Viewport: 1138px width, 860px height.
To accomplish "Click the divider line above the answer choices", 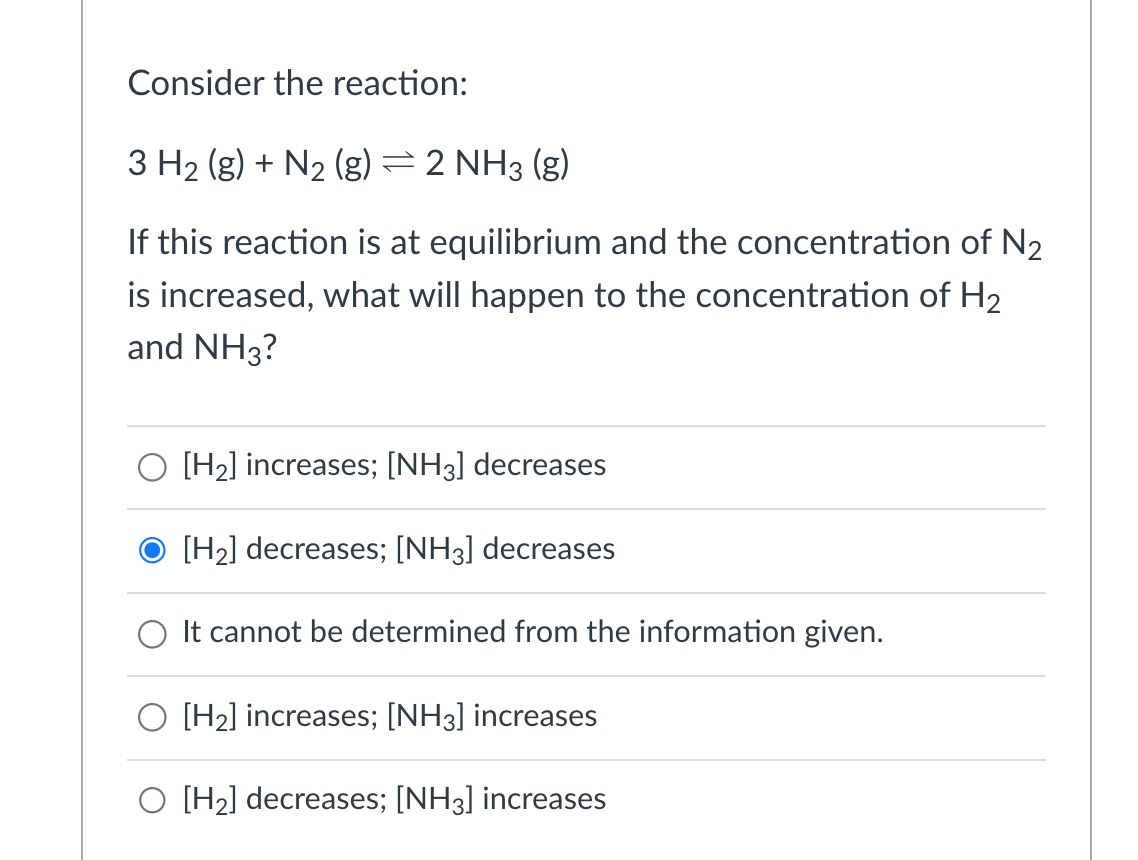I will pos(588,425).
